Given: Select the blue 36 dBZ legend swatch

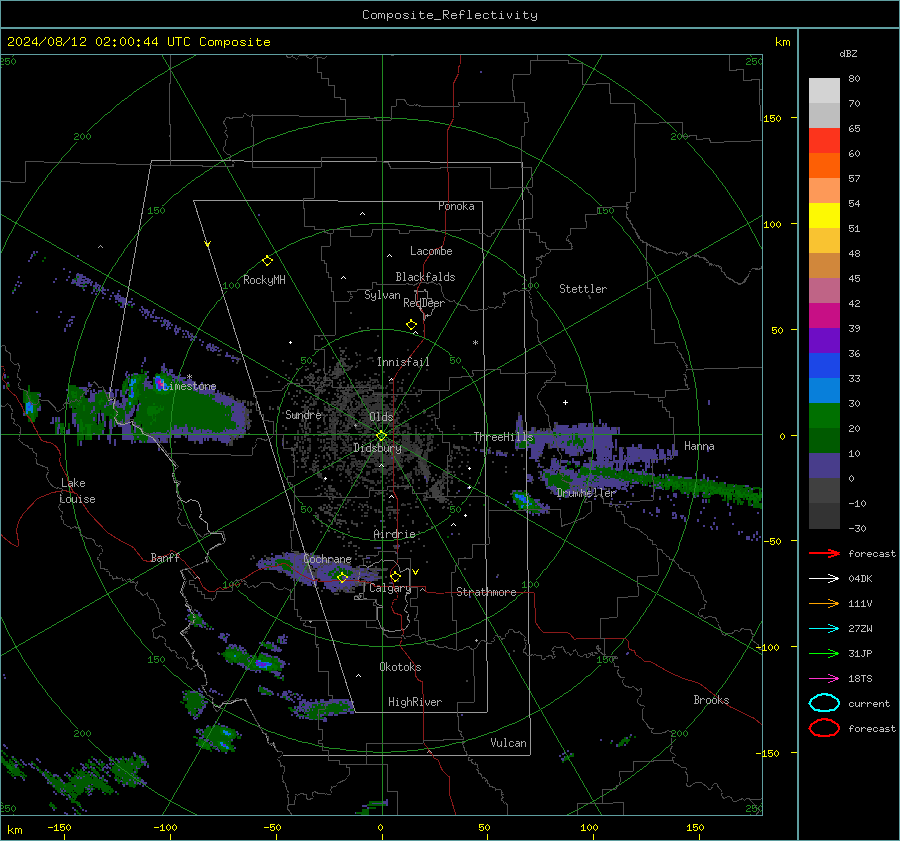Looking at the screenshot, I should [824, 365].
